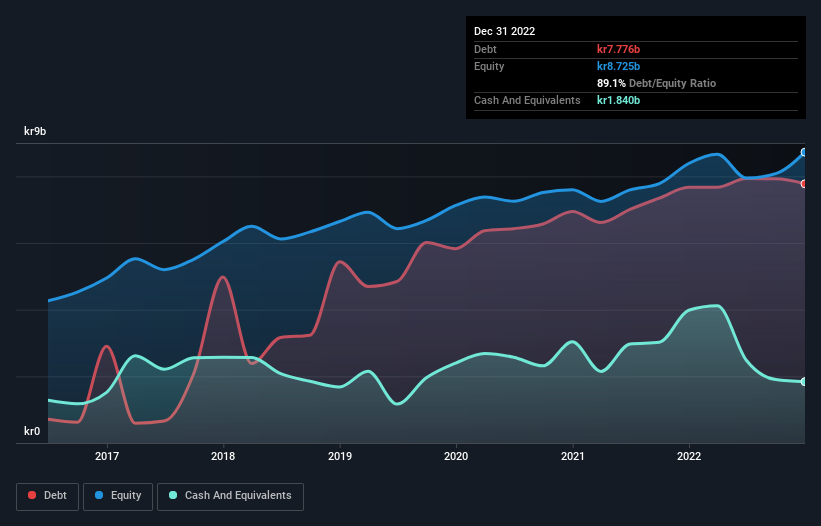
Task: Click the Equity label in the tooltip
Action: [489, 66]
